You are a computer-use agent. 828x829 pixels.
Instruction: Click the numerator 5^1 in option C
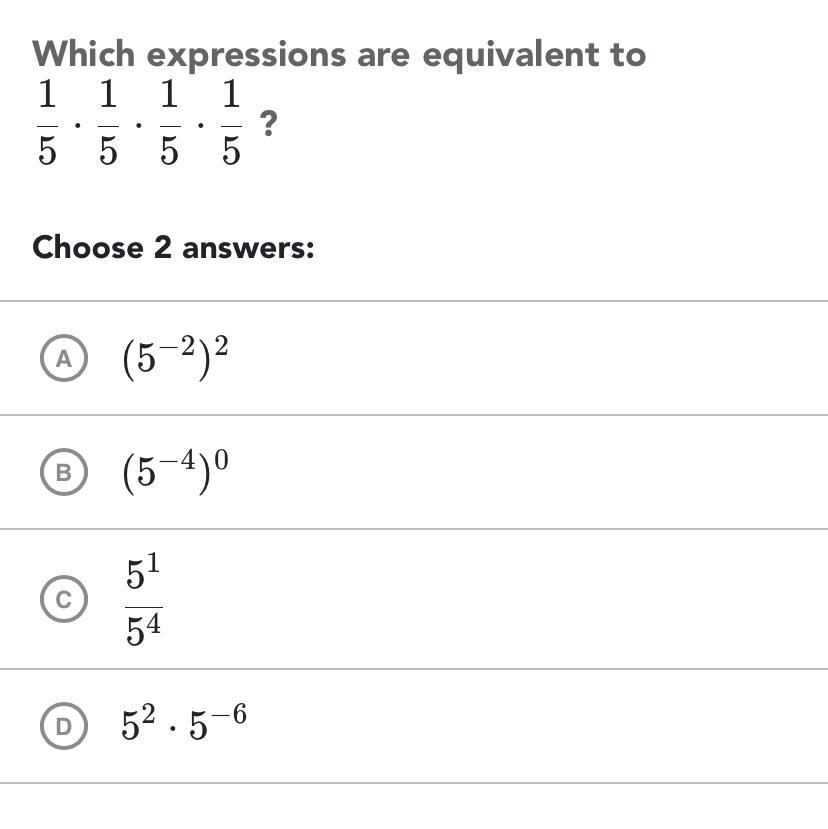[143, 572]
